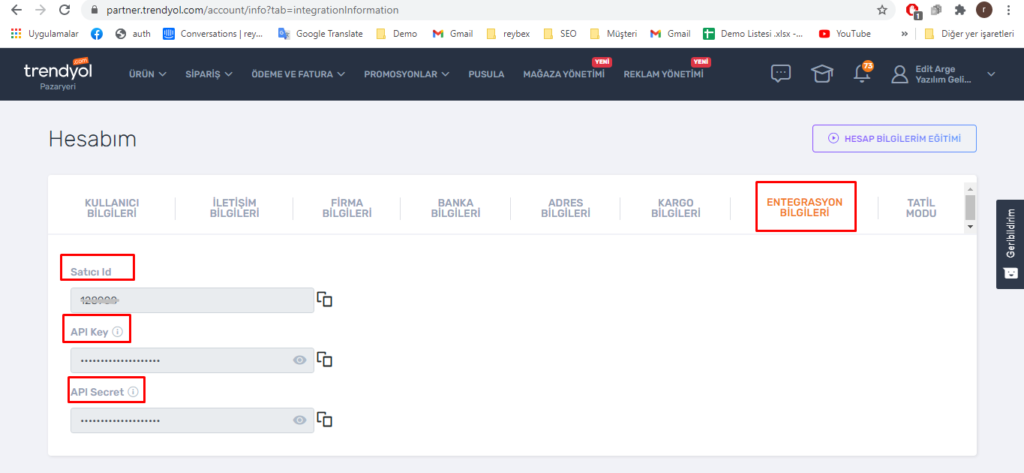
Task: Click API Key info icon
Action: pyautogui.click(x=118, y=332)
